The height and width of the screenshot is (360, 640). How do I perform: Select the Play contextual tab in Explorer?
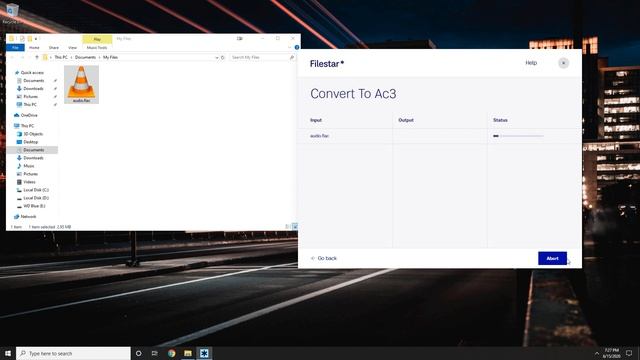tap(97, 39)
